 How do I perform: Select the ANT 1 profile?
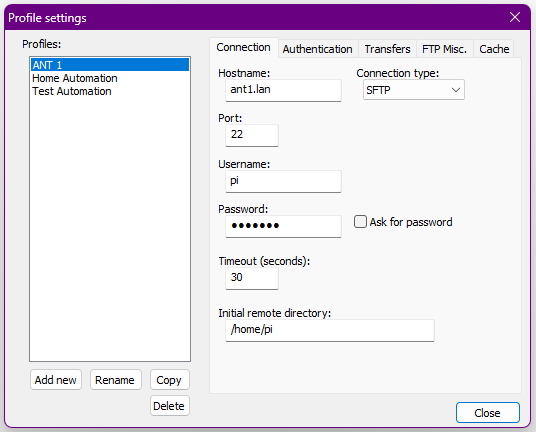110,65
